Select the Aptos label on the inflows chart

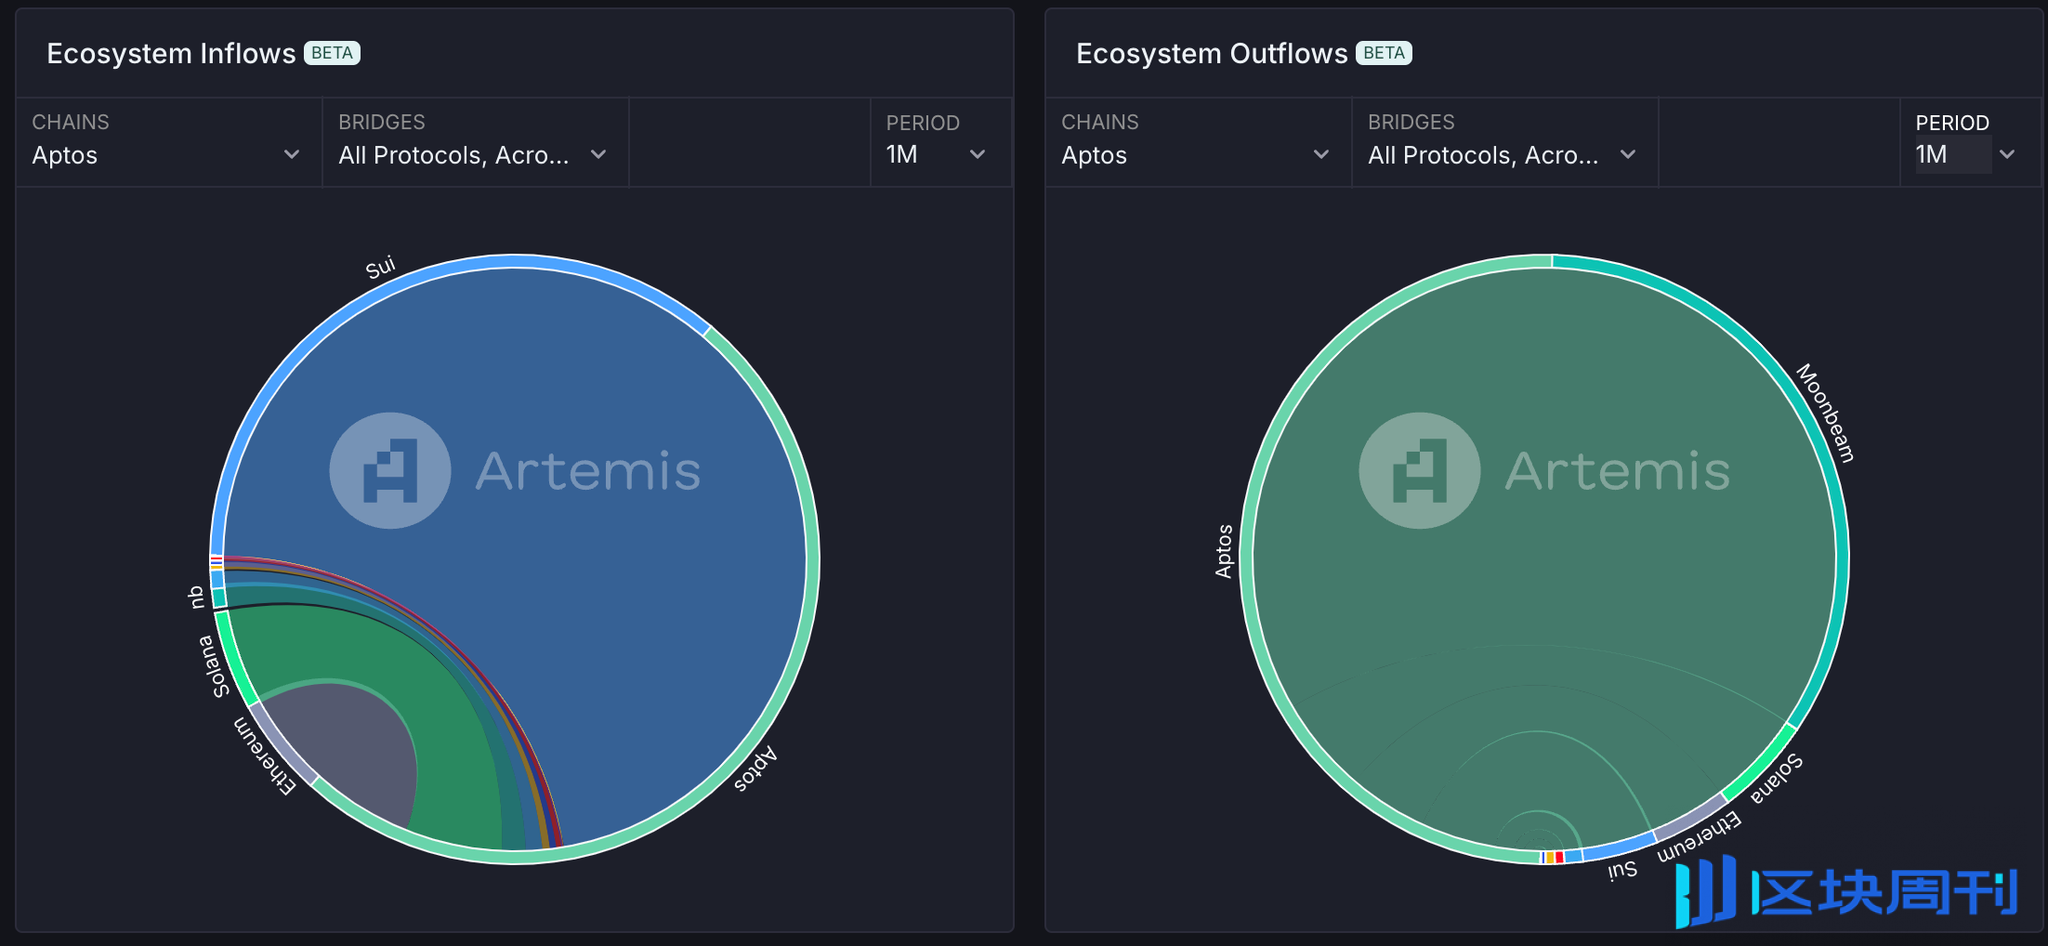[x=755, y=769]
